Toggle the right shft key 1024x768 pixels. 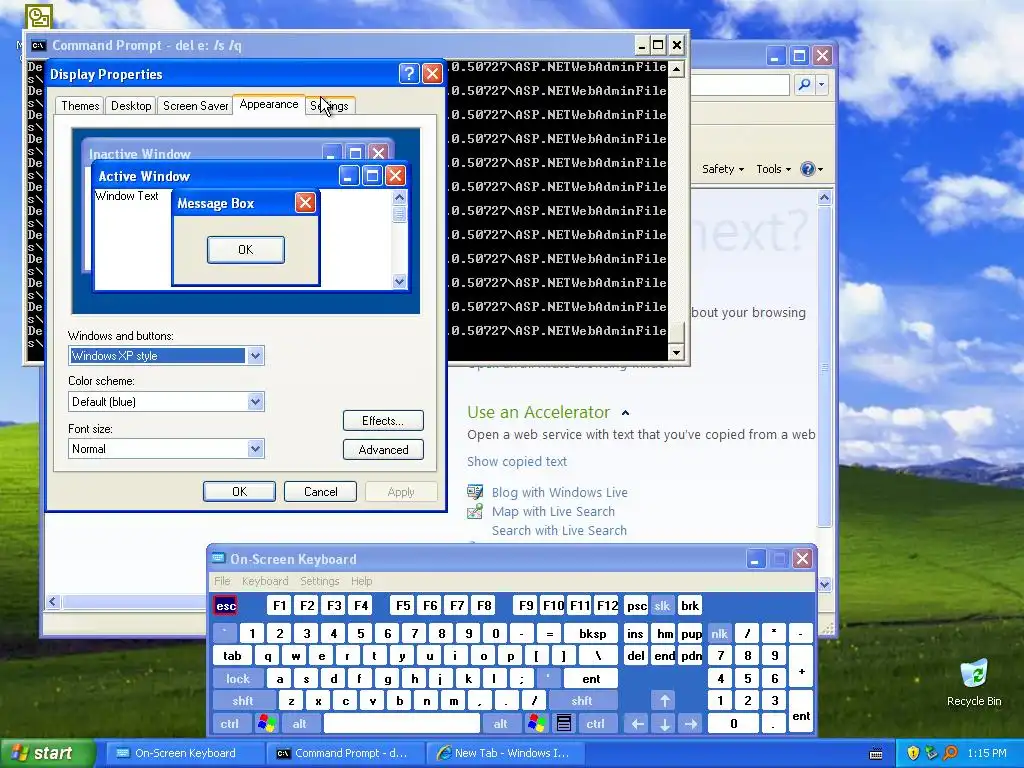(581, 701)
